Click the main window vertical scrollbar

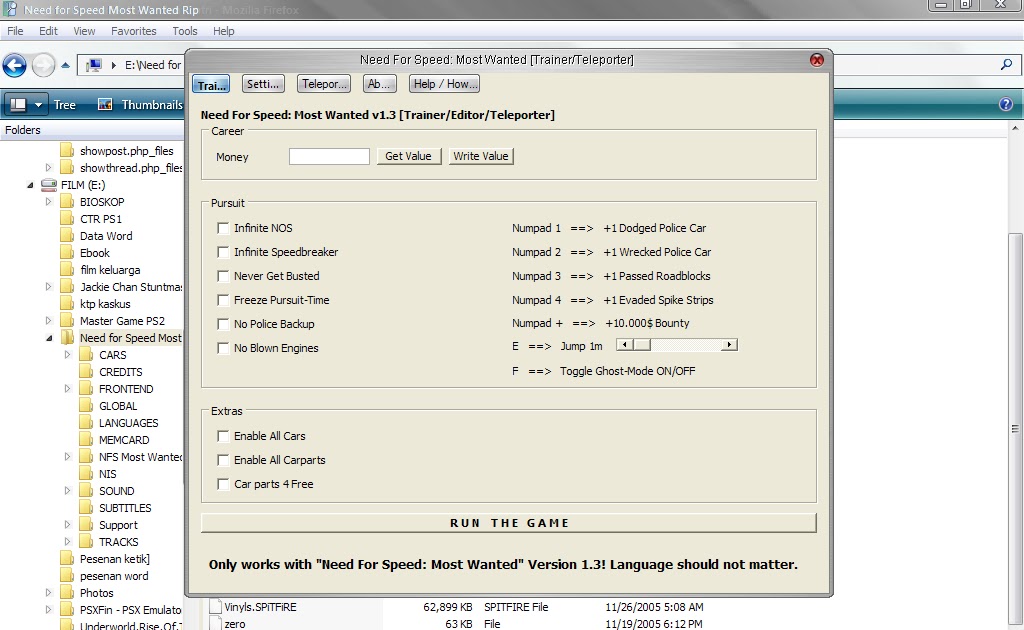(1015, 429)
